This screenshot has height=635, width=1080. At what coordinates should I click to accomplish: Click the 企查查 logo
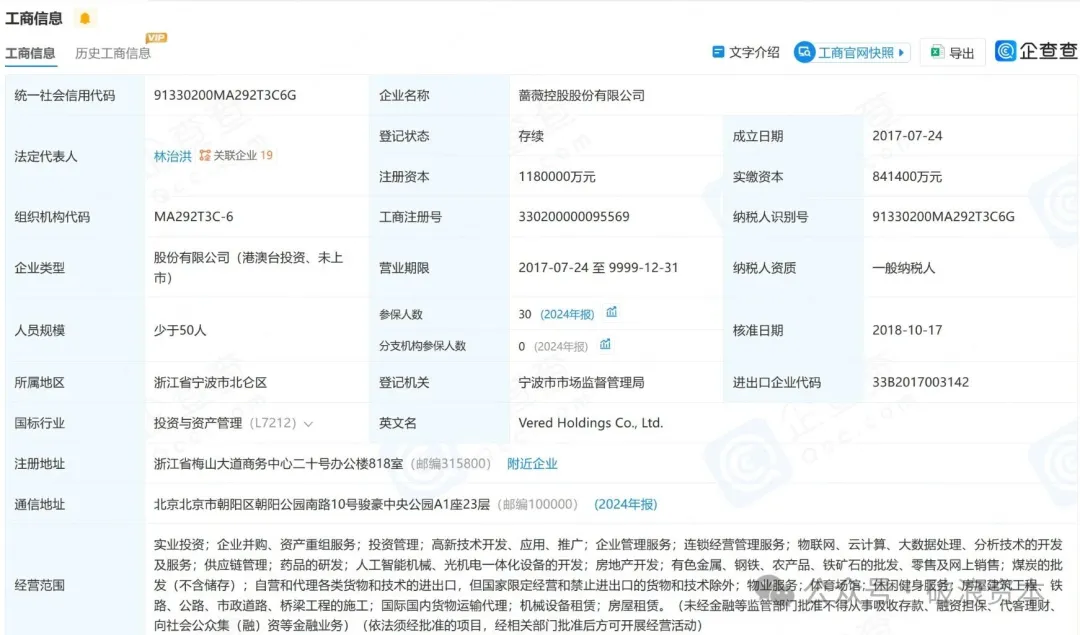click(1036, 51)
